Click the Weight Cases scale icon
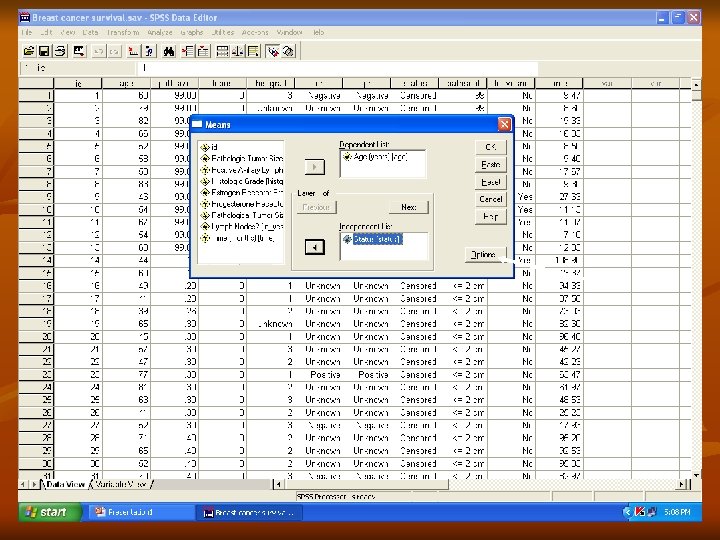Viewport: 720px width, 540px height. [237, 51]
